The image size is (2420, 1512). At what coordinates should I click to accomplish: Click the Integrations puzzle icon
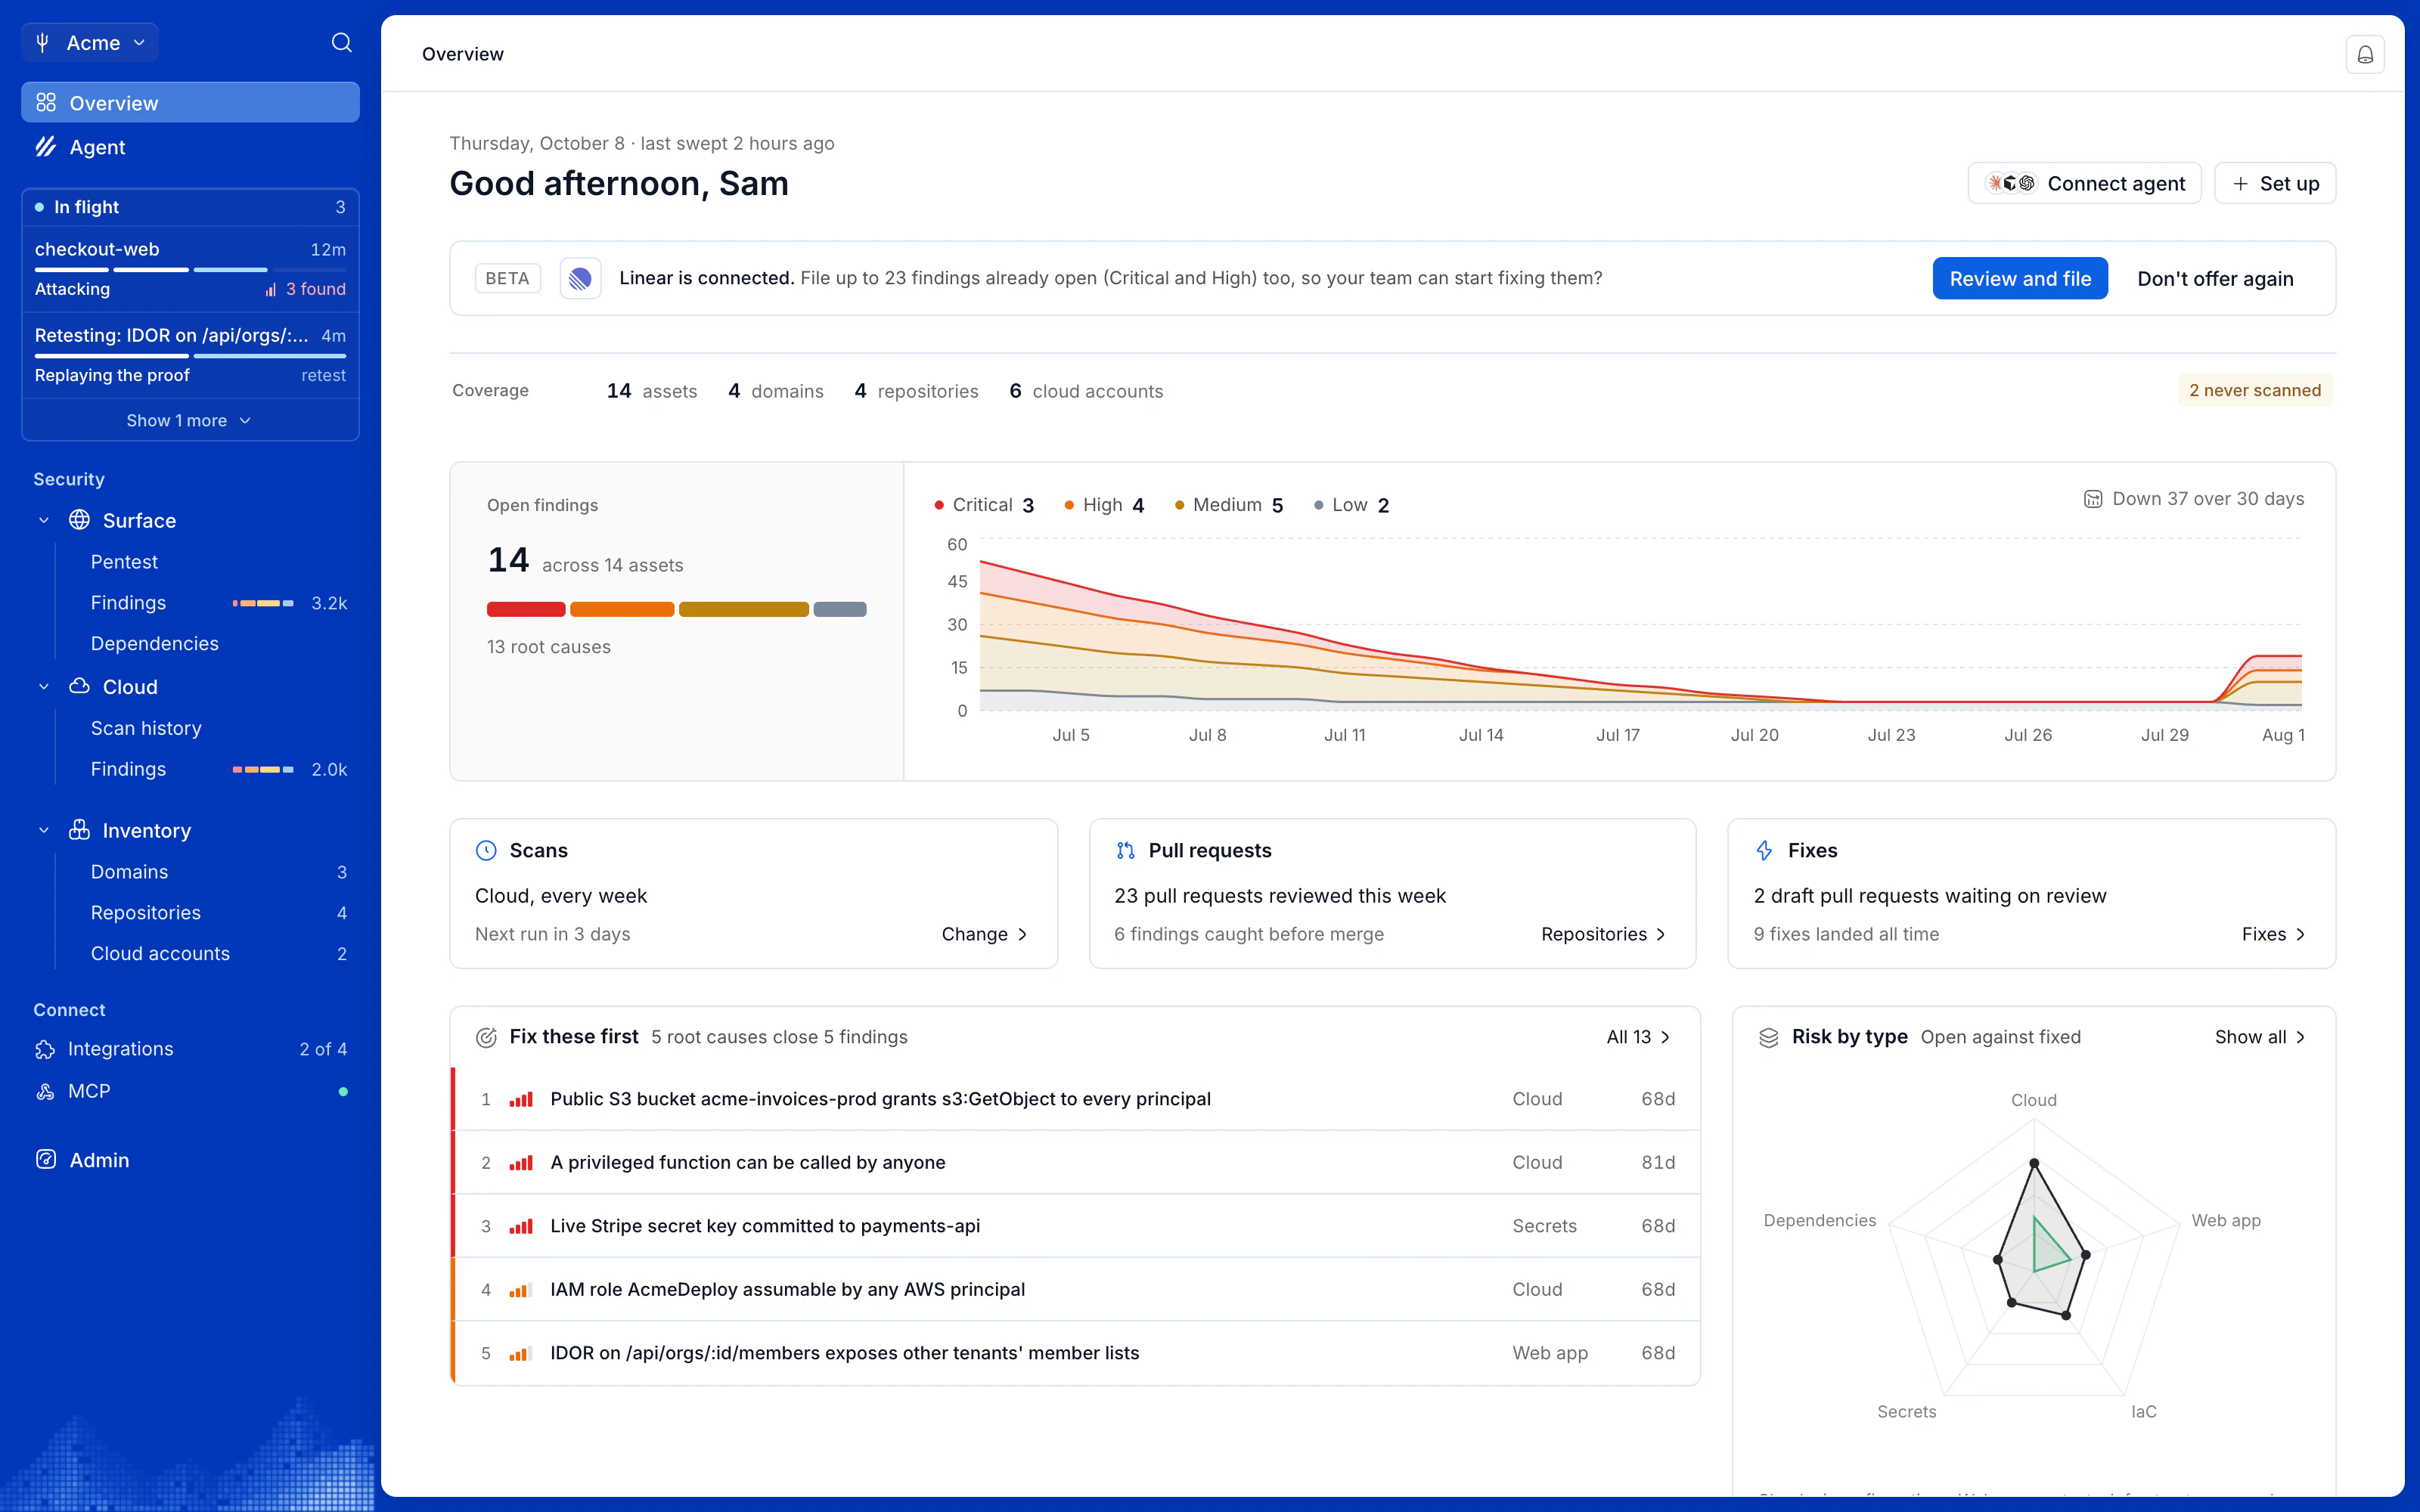(x=45, y=1049)
